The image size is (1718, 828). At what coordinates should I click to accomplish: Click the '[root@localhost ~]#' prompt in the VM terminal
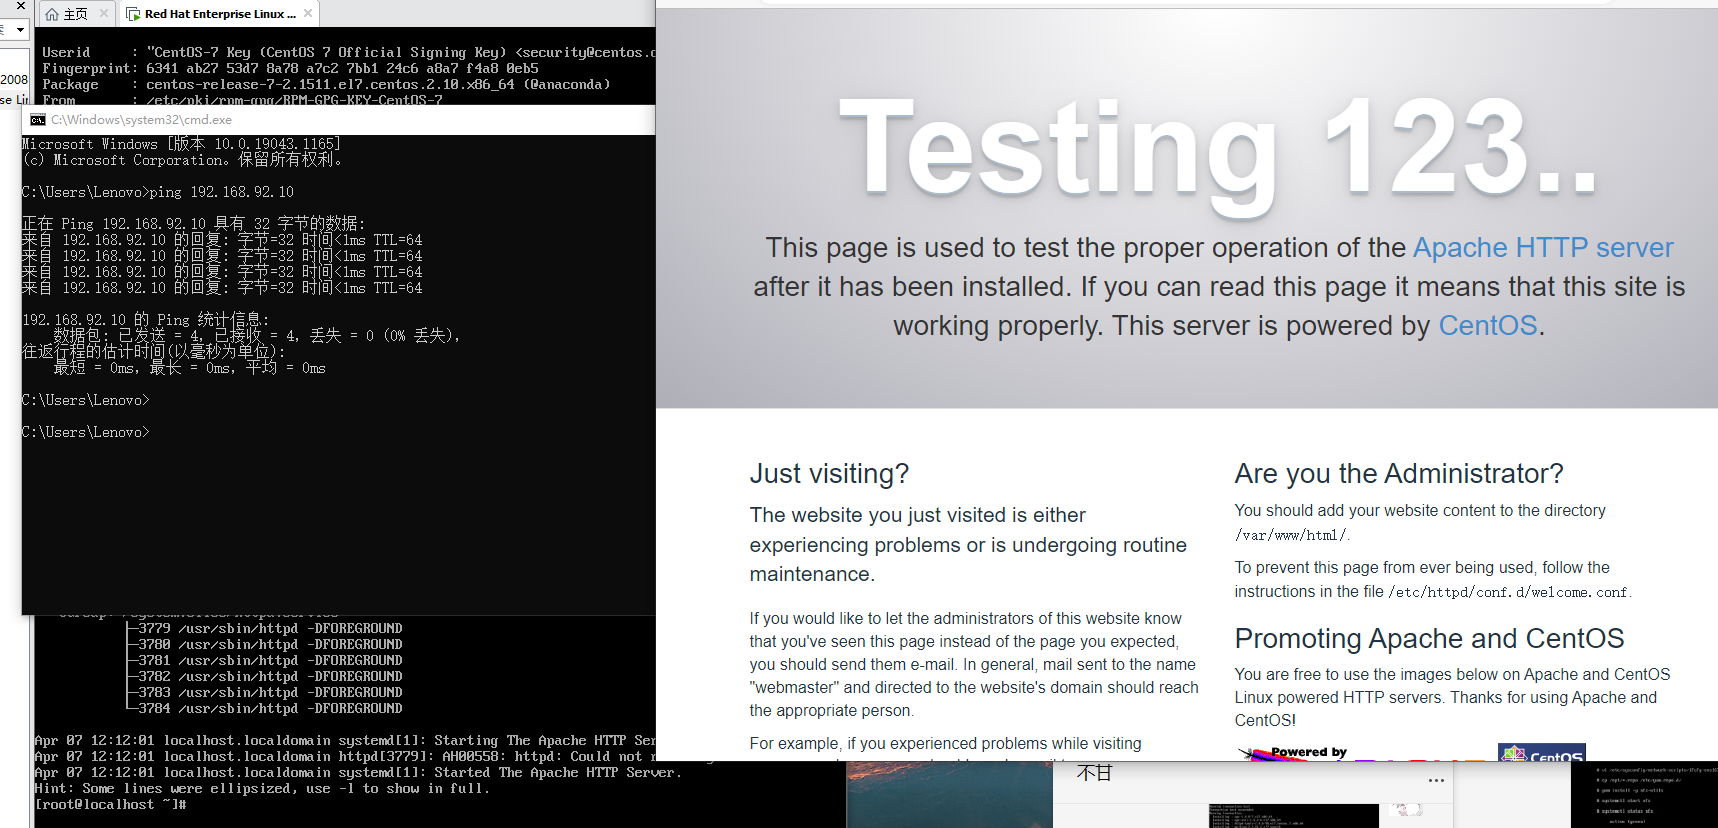pos(111,805)
